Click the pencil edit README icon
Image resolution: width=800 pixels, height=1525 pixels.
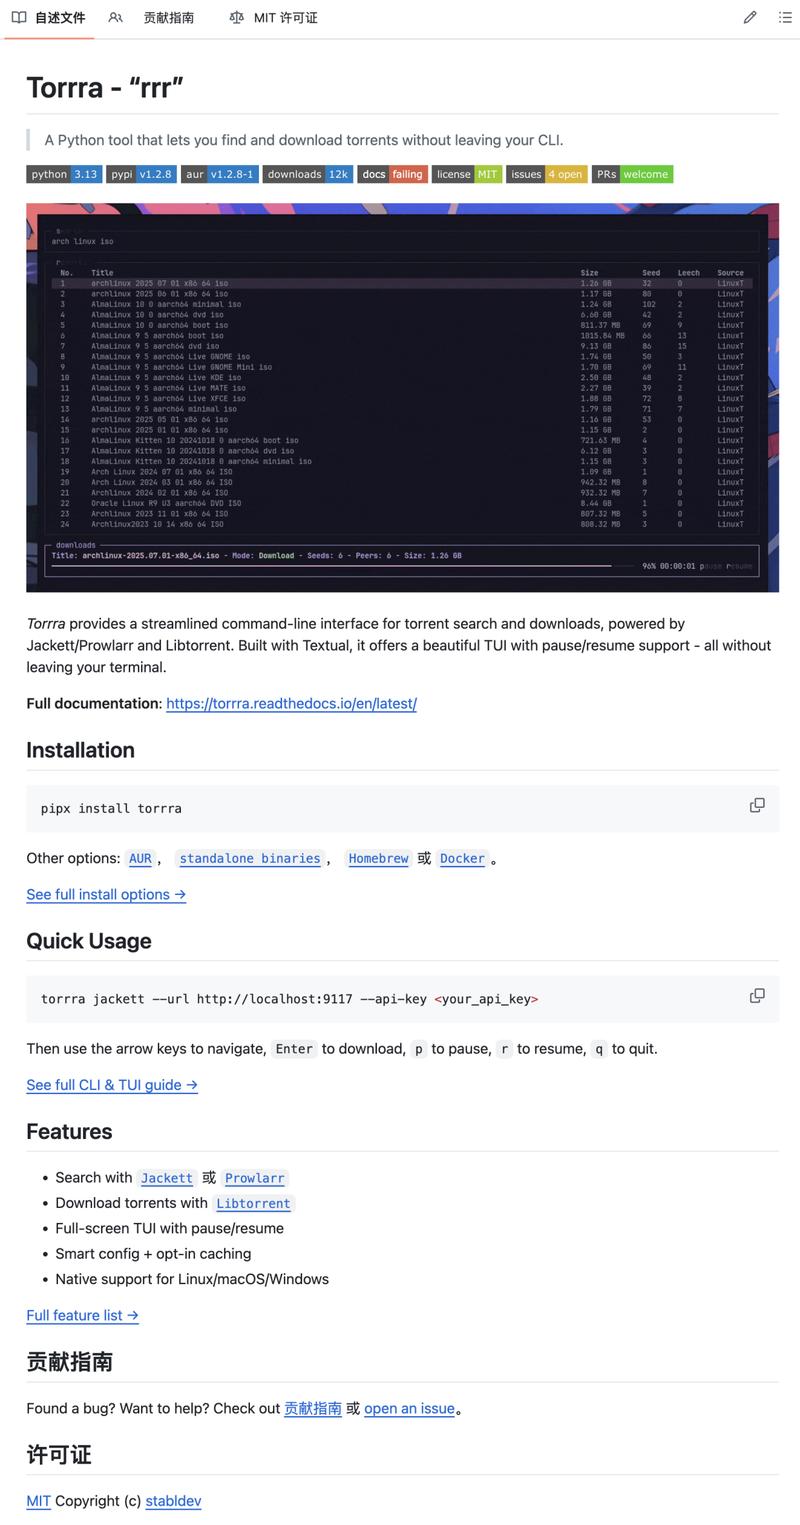click(x=750, y=17)
